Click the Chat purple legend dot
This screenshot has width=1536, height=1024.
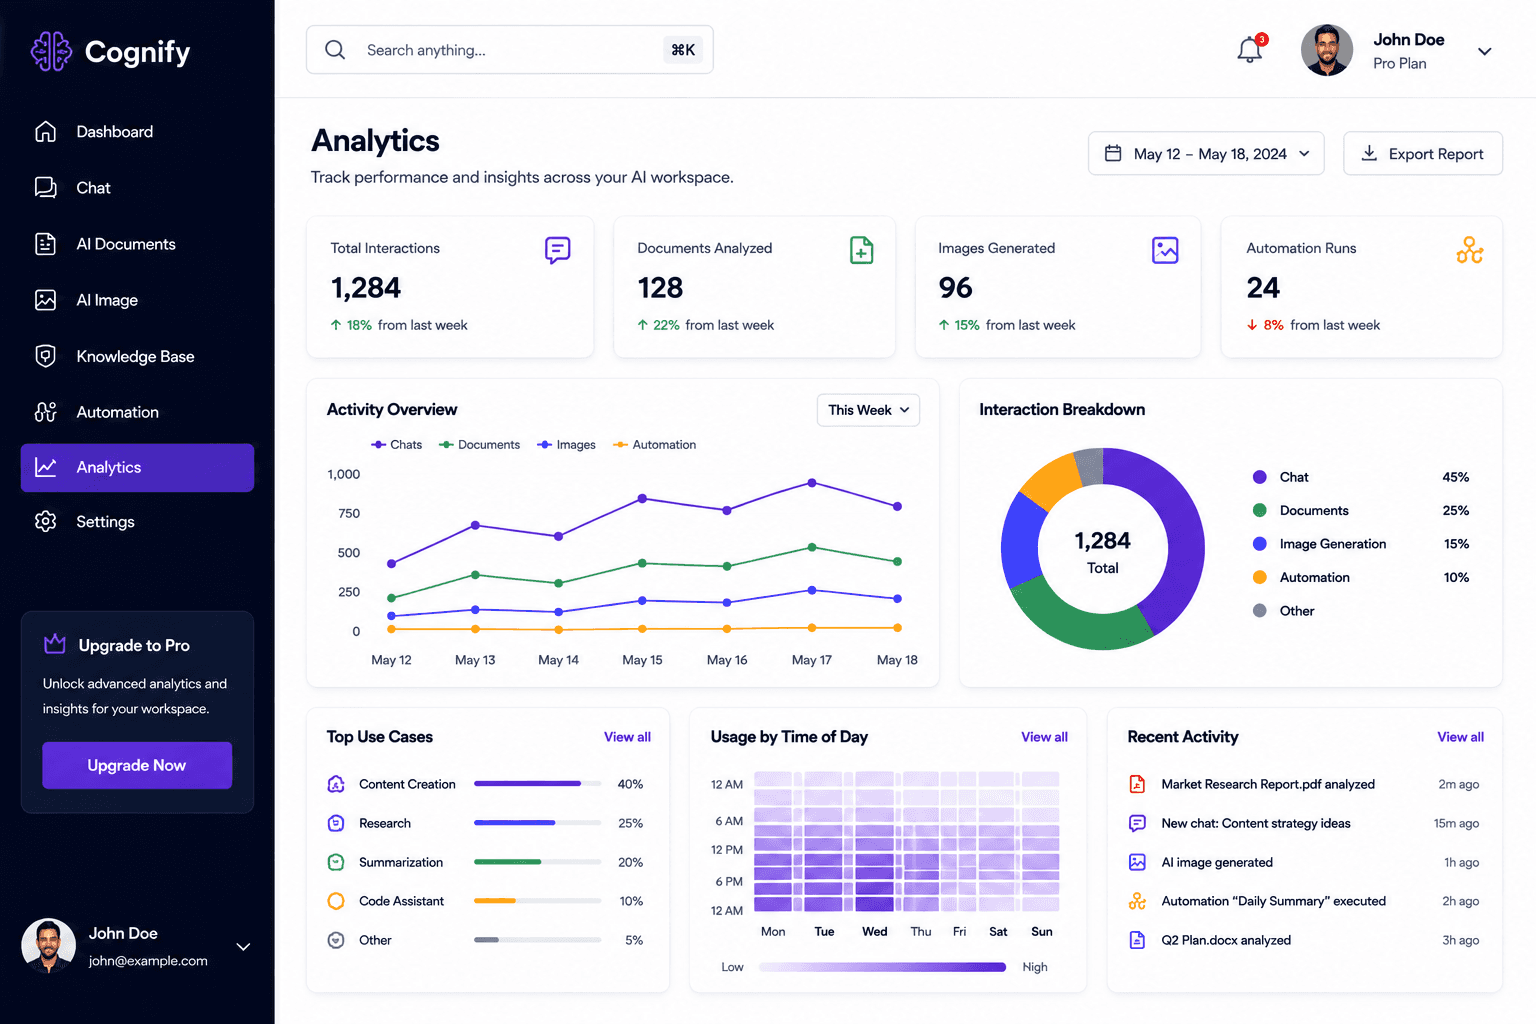(1260, 477)
